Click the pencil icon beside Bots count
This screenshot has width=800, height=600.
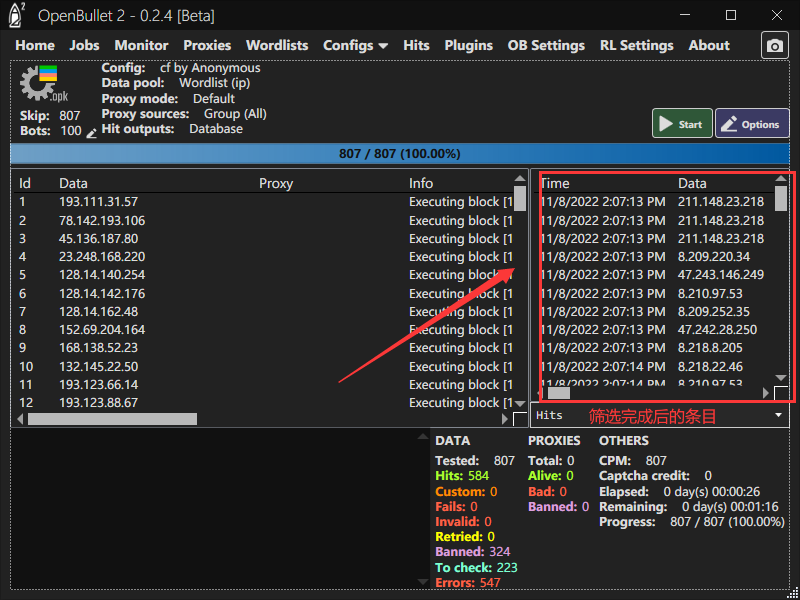click(x=92, y=132)
